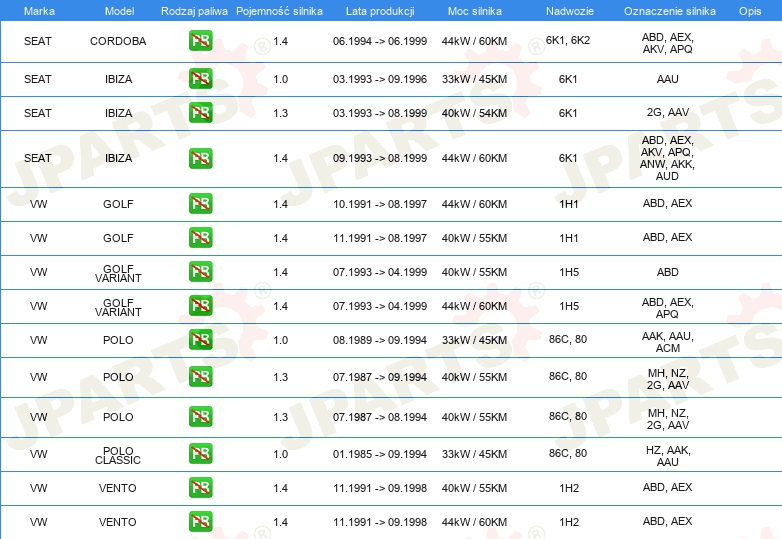This screenshot has height=539, width=782.
Task: Click engine codes ABD, AEX, APQ for GOLF VARIANT
Action: tap(667, 308)
